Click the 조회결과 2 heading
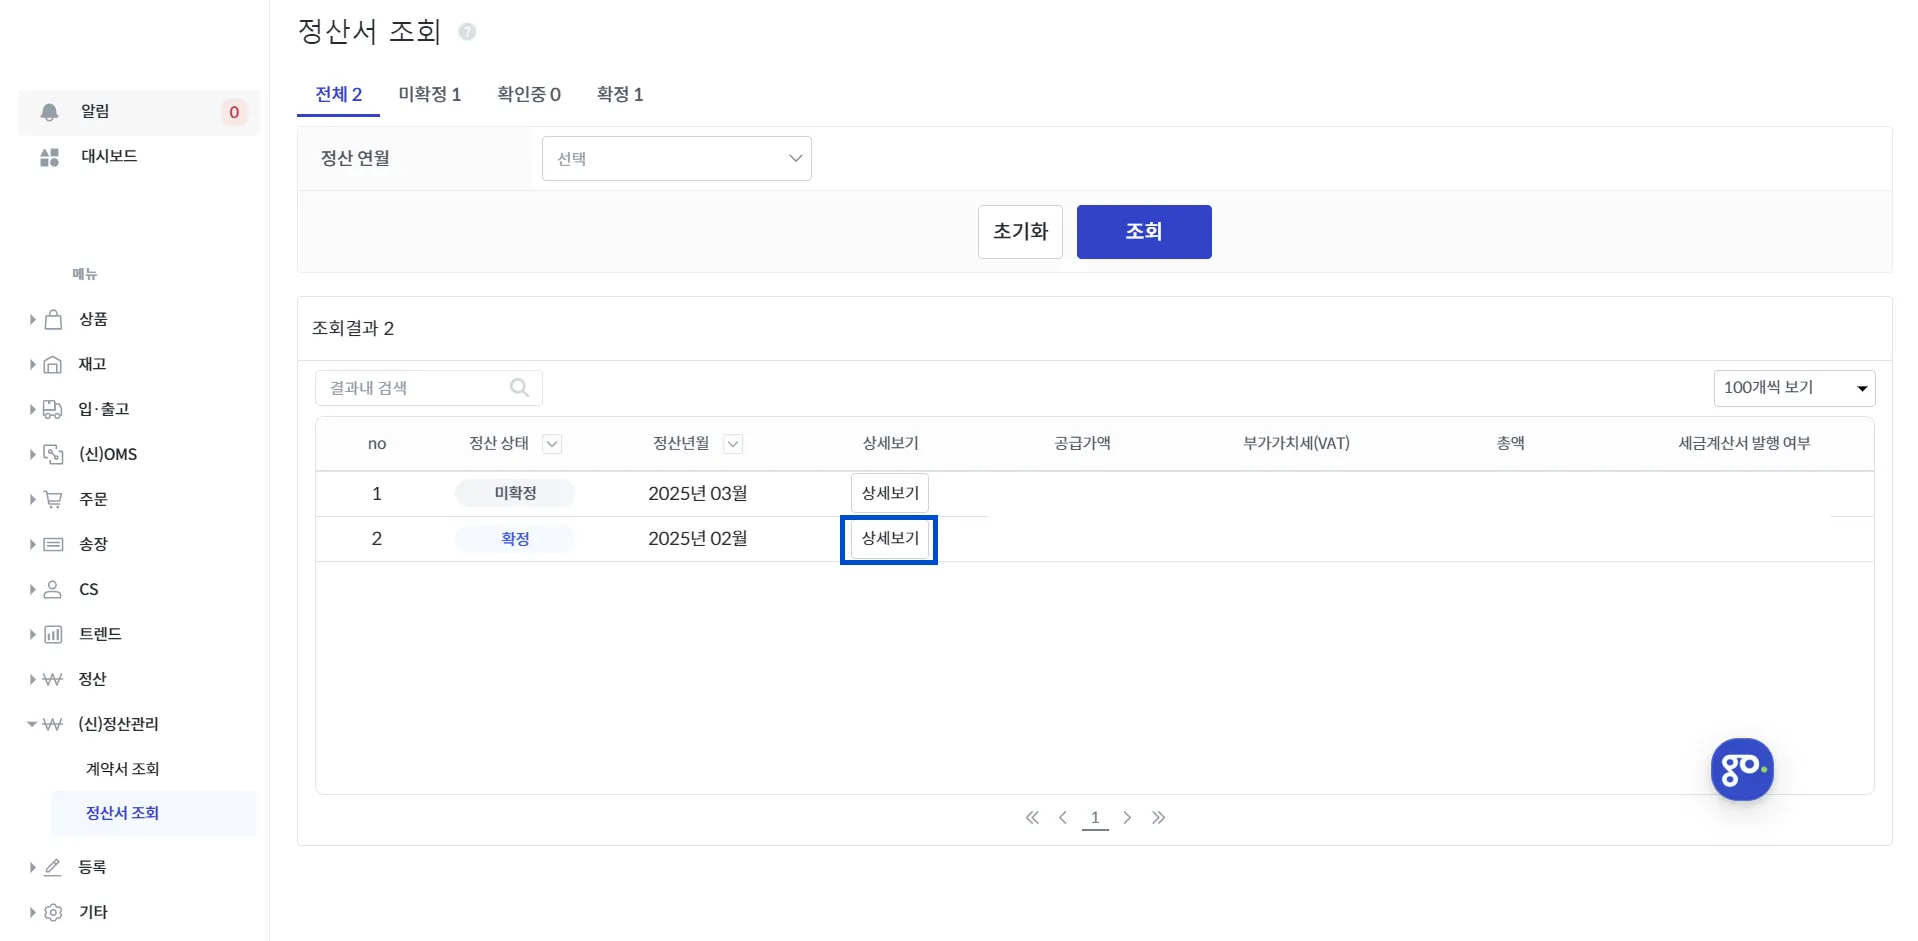The width and height of the screenshot is (1918, 941). pyautogui.click(x=353, y=328)
